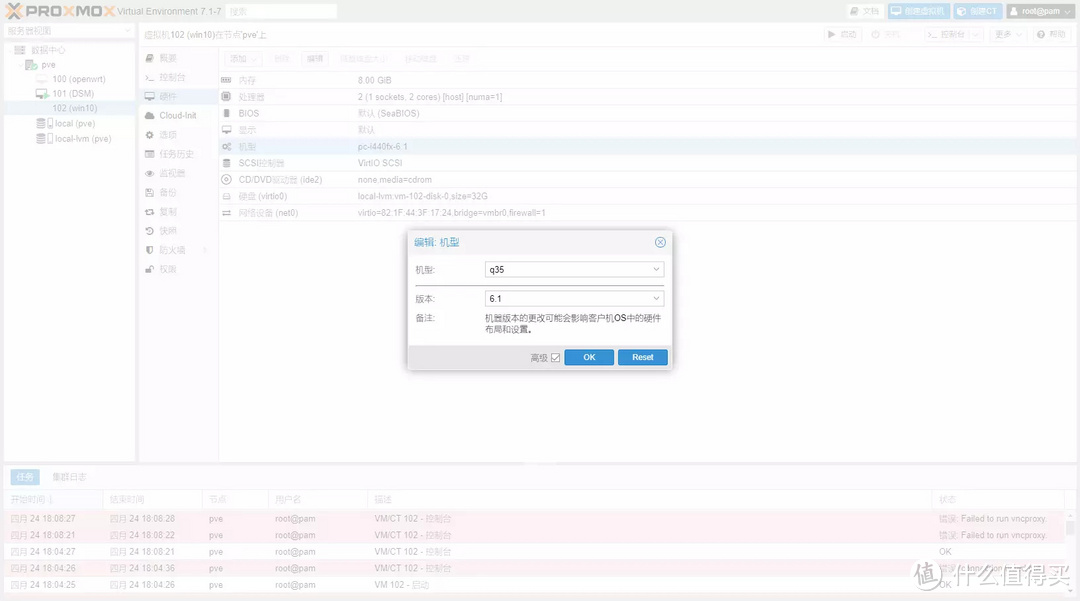1080x601 pixels.
Task: Select the BIOS row
Action: [649, 114]
